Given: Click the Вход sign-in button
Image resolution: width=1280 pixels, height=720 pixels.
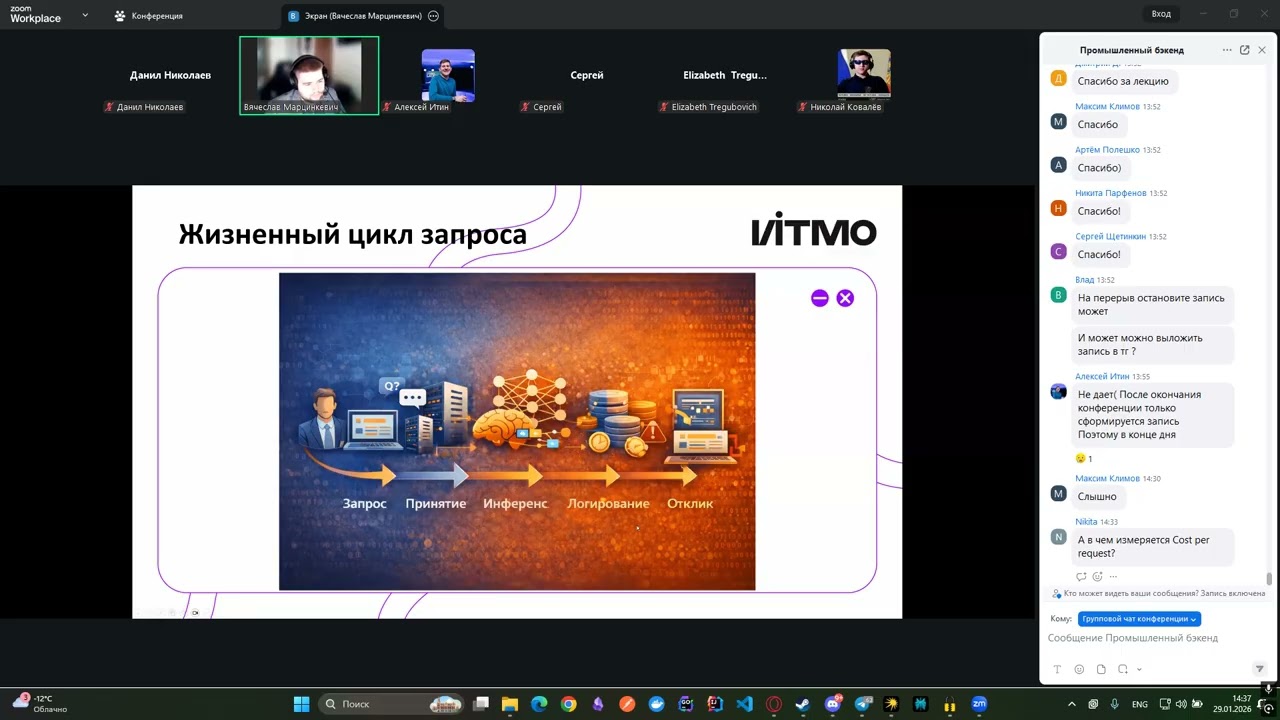Looking at the screenshot, I should [1161, 14].
